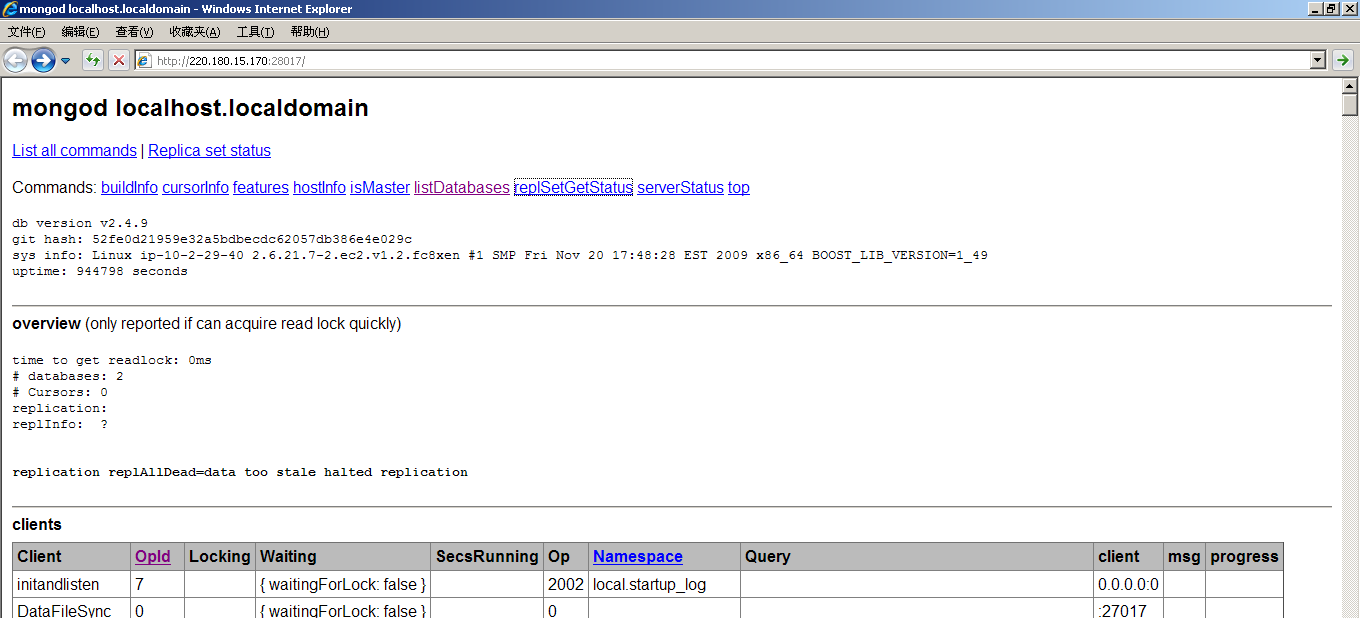1360x618 pixels.
Task: Open the 编辑(E) menu
Action: [x=81, y=32]
